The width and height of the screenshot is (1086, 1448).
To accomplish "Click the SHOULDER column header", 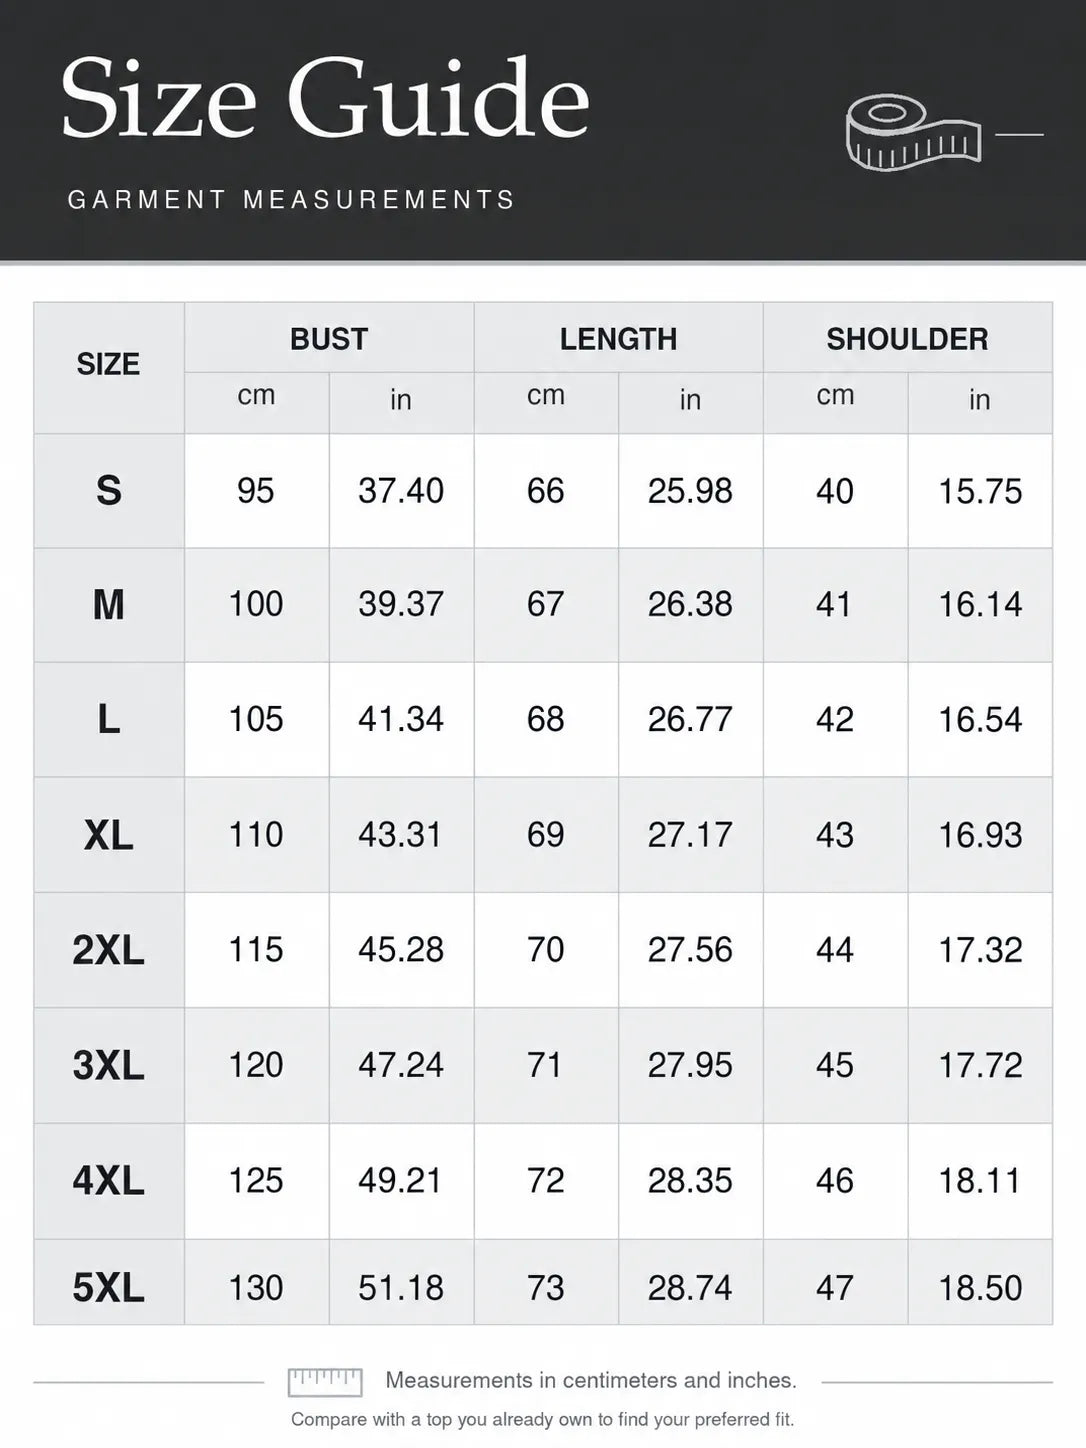I will point(907,339).
